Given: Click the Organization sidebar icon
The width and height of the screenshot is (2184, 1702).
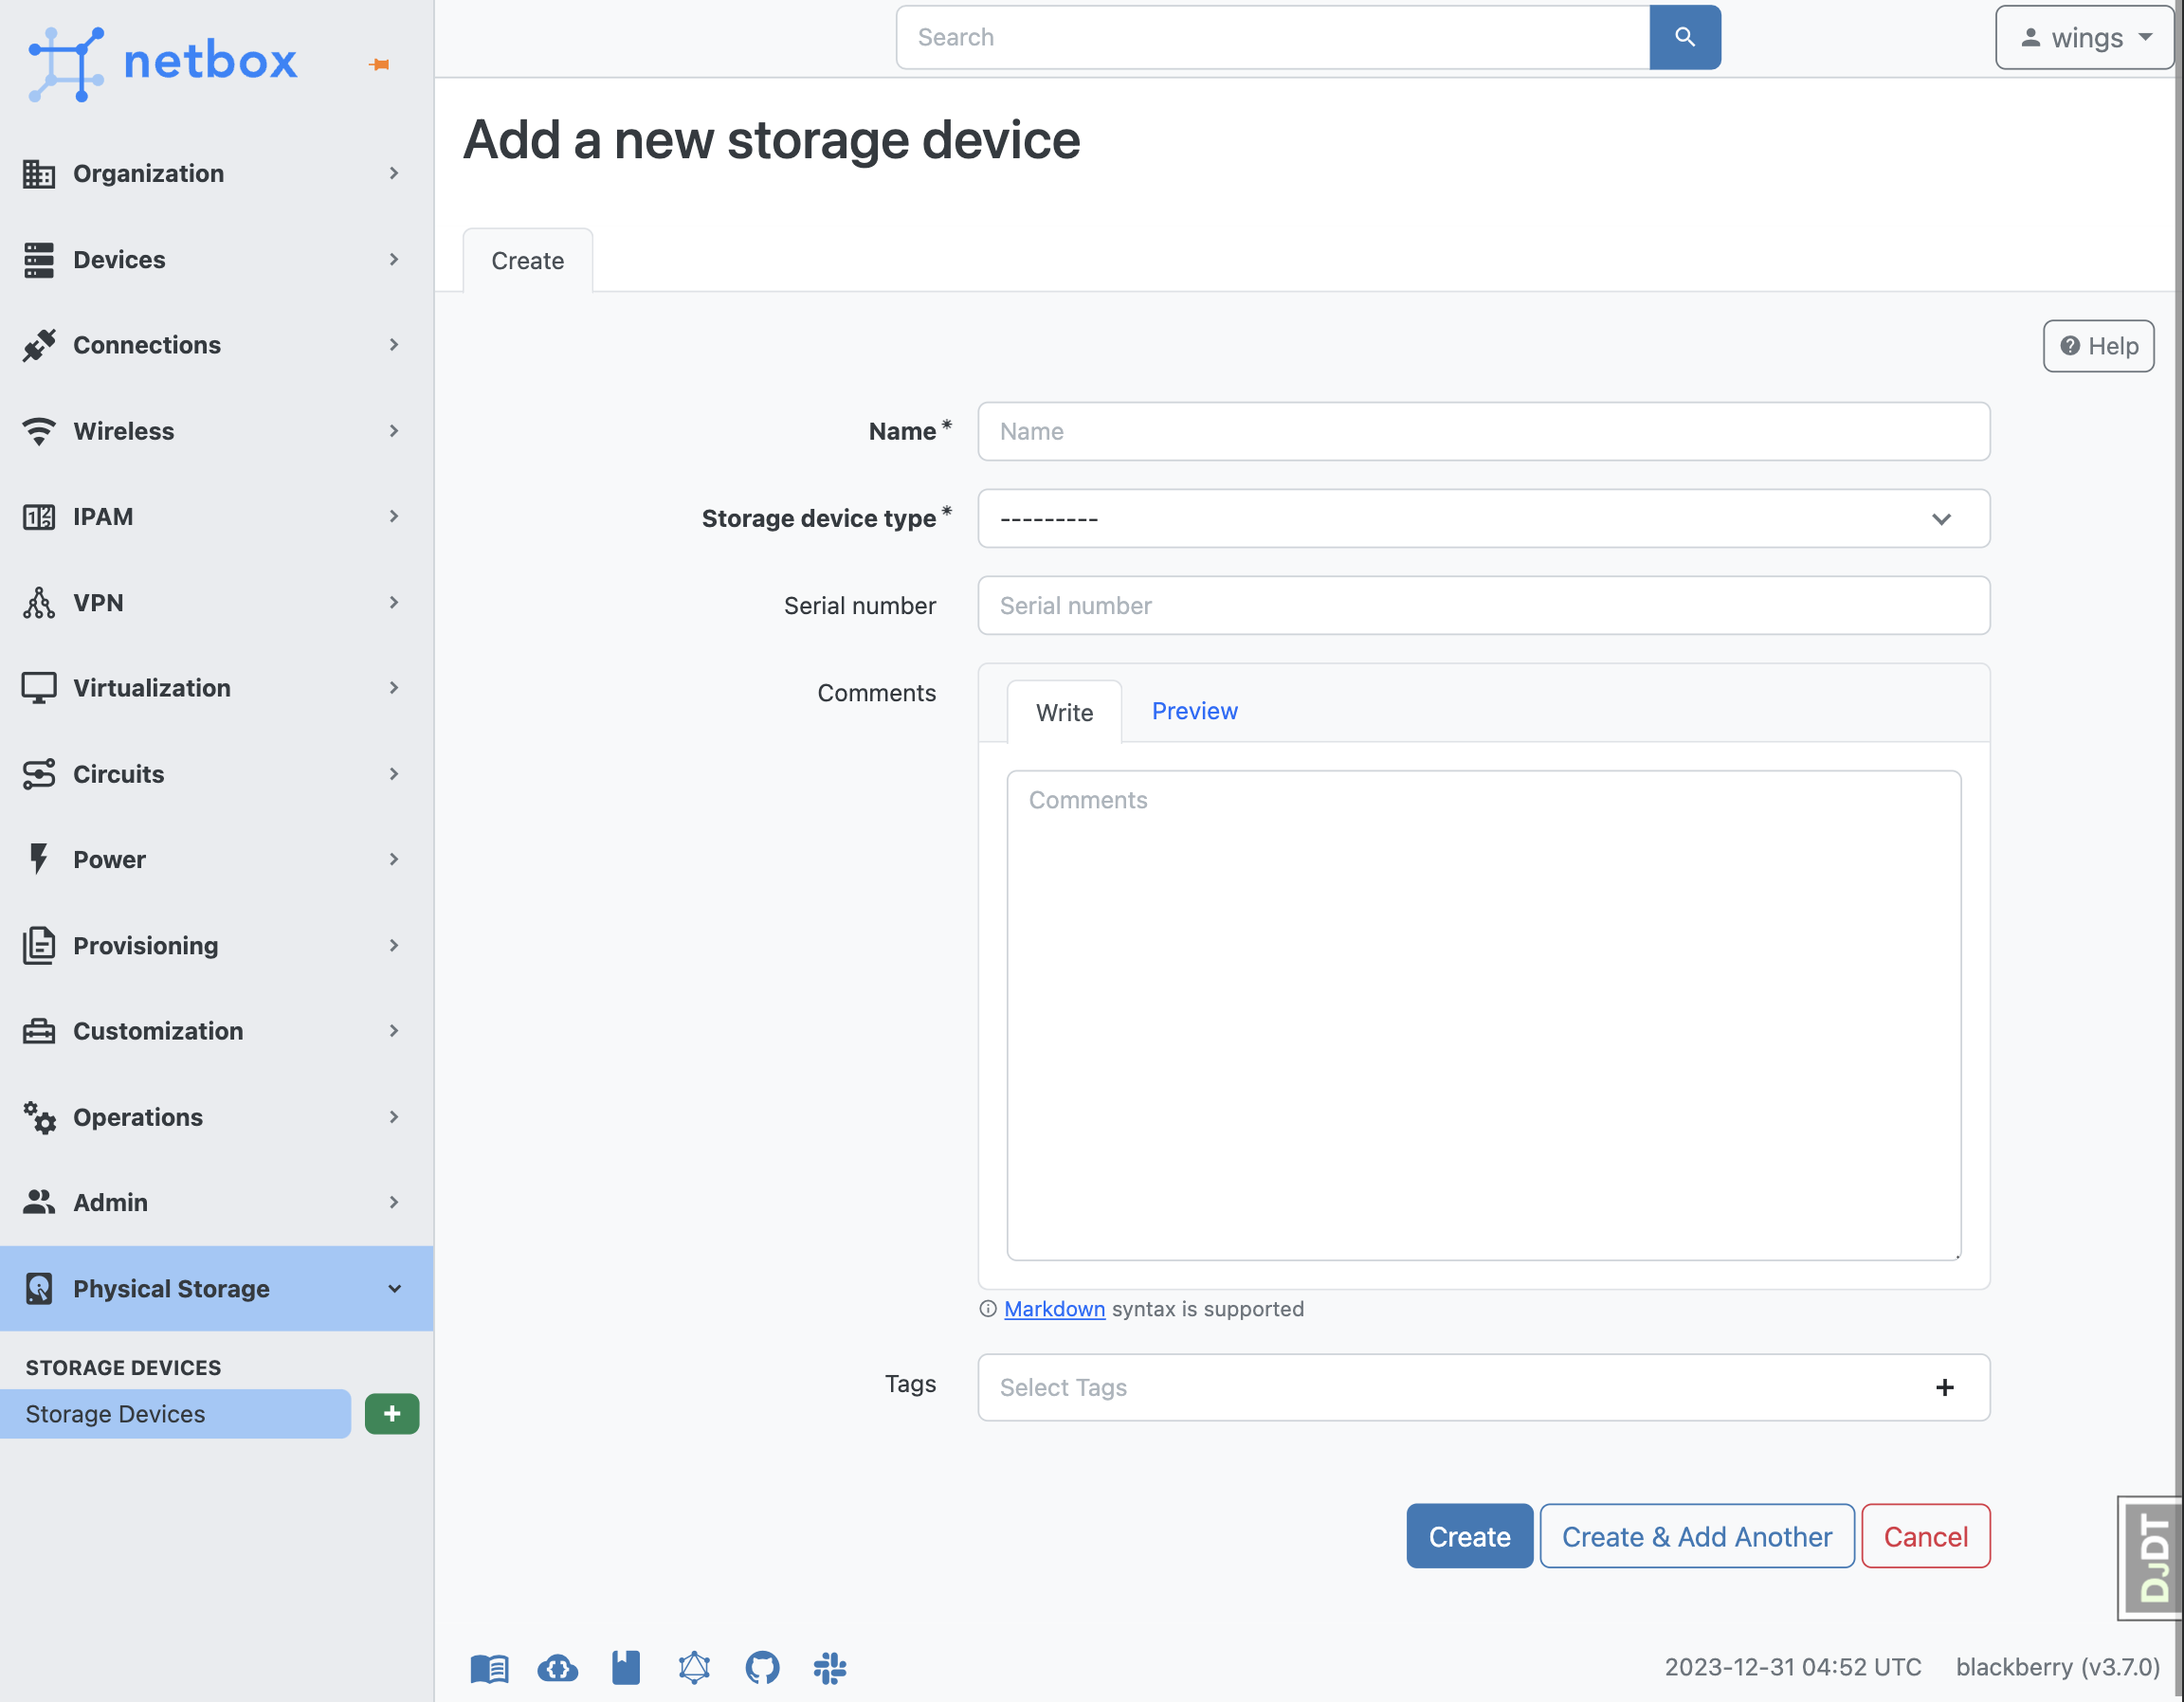Looking at the screenshot, I should pos(39,173).
